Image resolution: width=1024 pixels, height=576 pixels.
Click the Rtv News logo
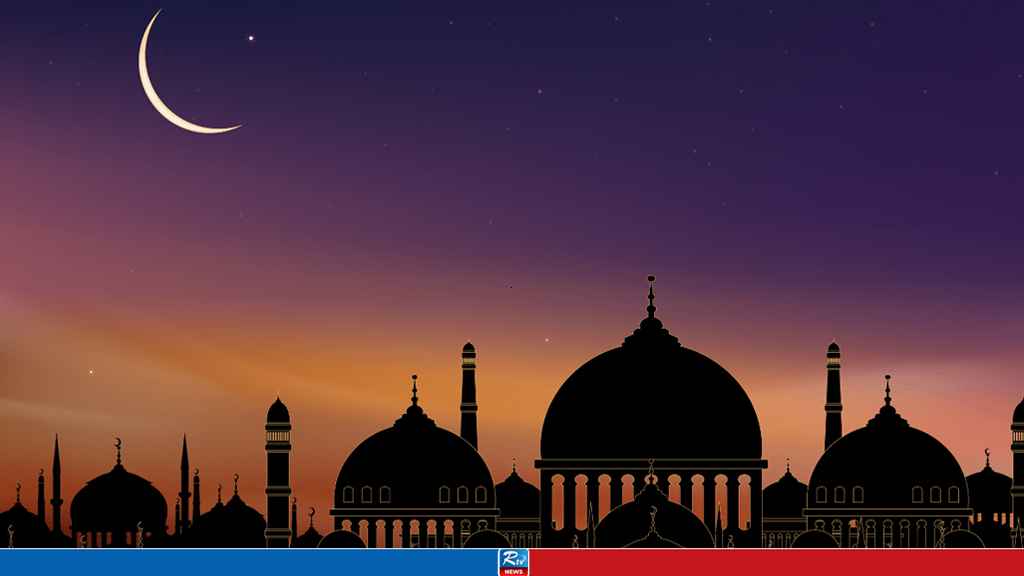click(513, 562)
